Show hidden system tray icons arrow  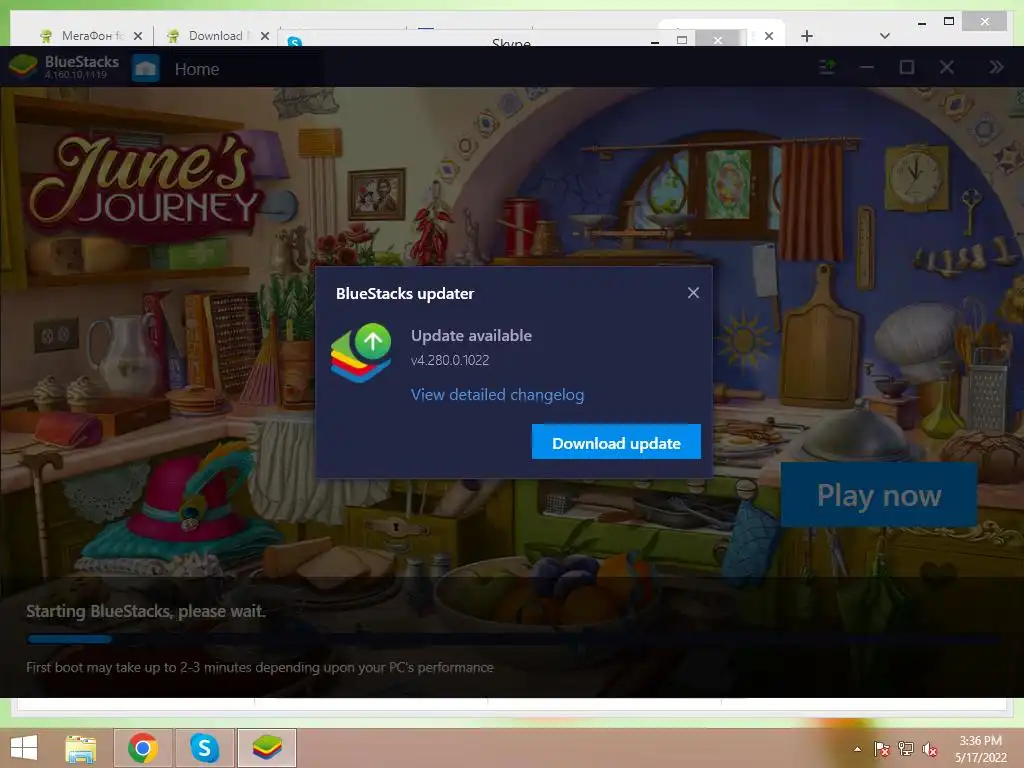click(857, 749)
